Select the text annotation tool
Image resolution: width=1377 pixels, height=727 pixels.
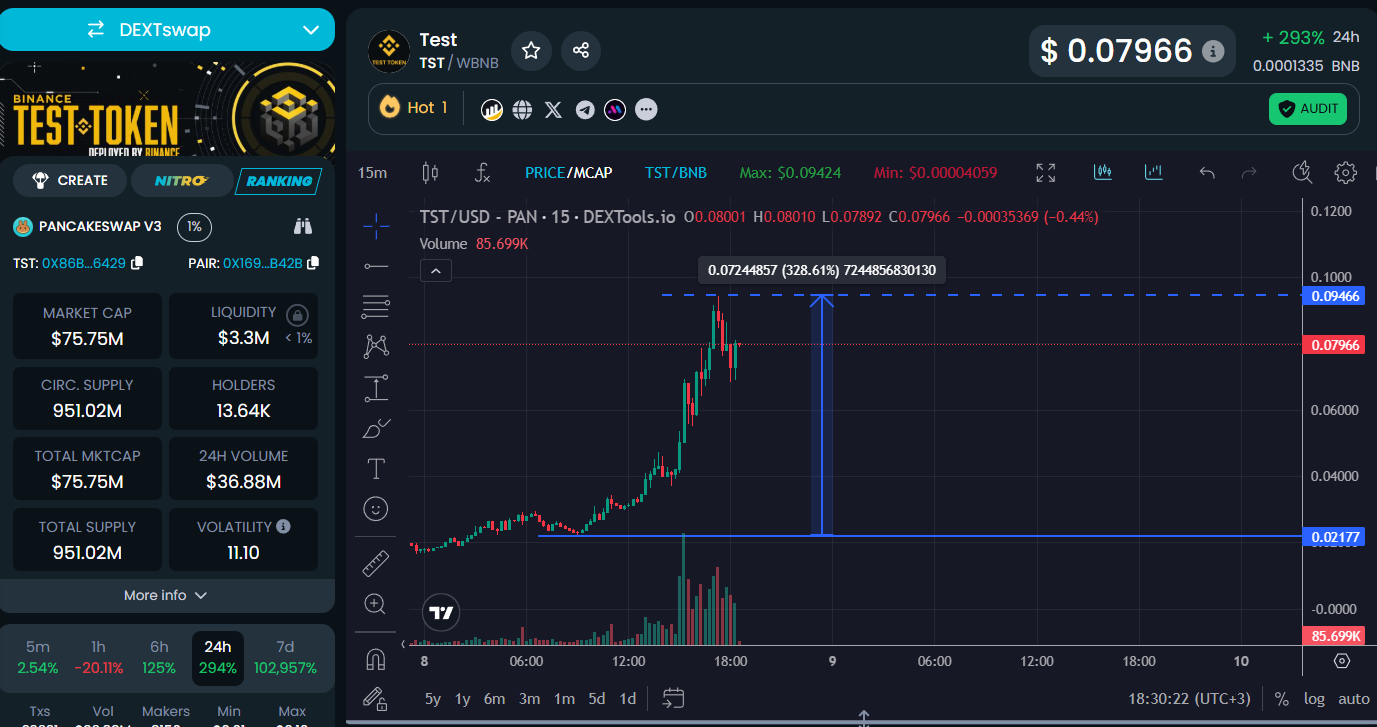376,468
